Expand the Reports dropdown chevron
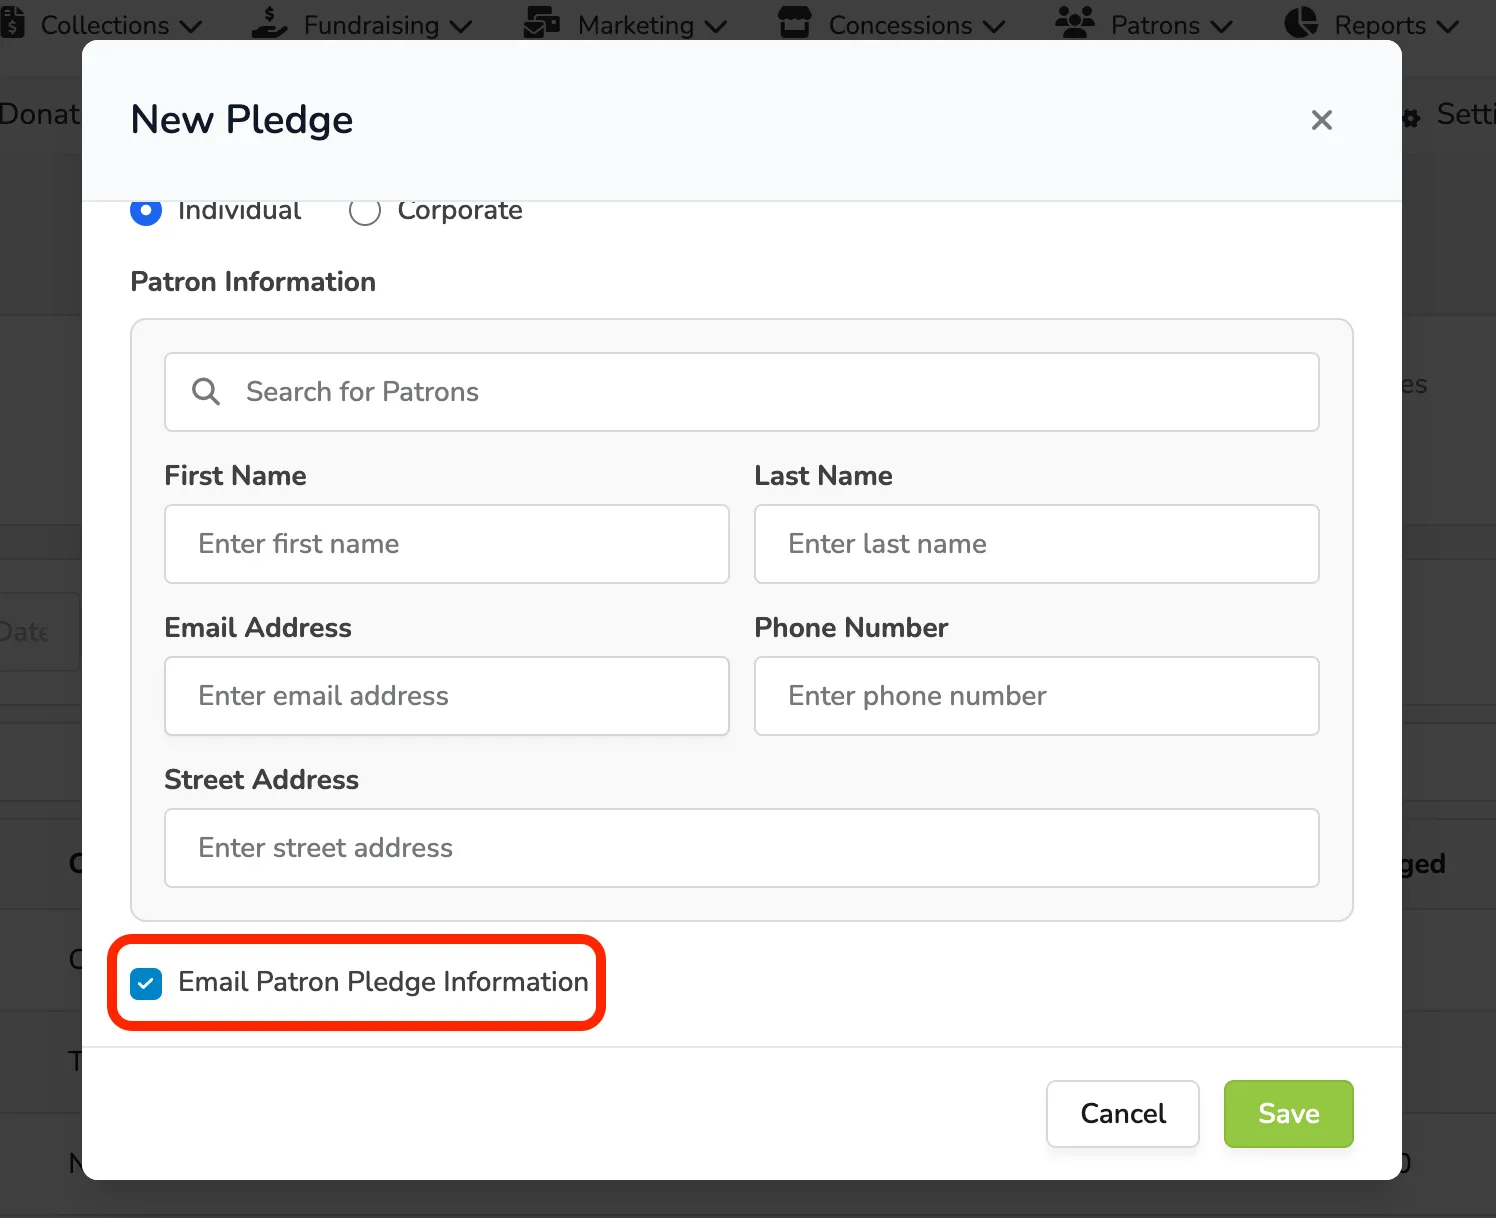The image size is (1496, 1218). point(1448,27)
